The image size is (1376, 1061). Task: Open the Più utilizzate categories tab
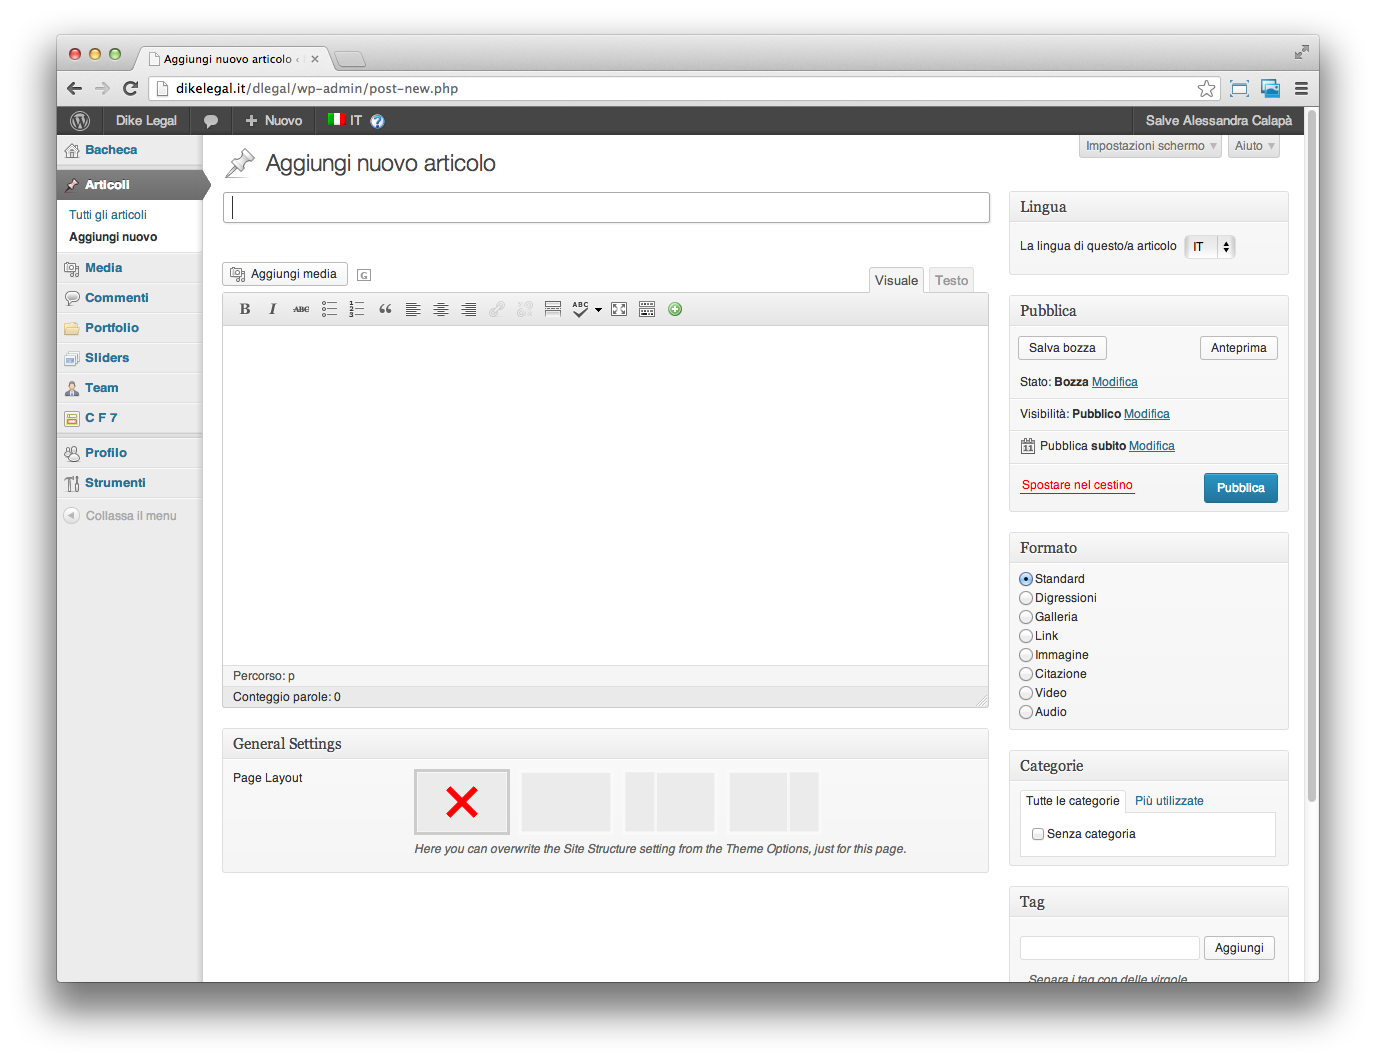1169,801
